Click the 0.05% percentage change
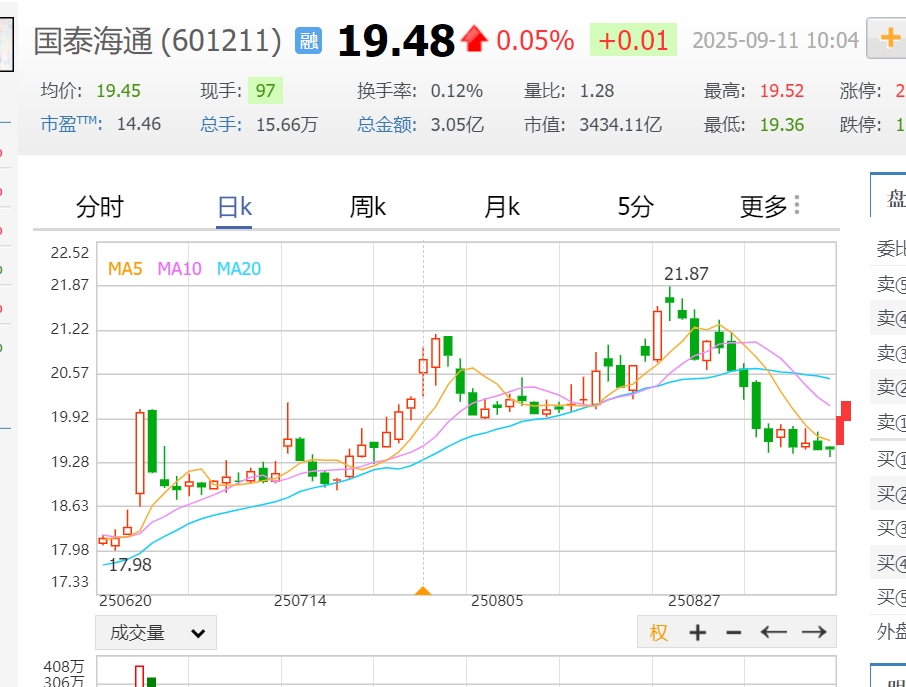Image resolution: width=906 pixels, height=687 pixels. coord(535,40)
